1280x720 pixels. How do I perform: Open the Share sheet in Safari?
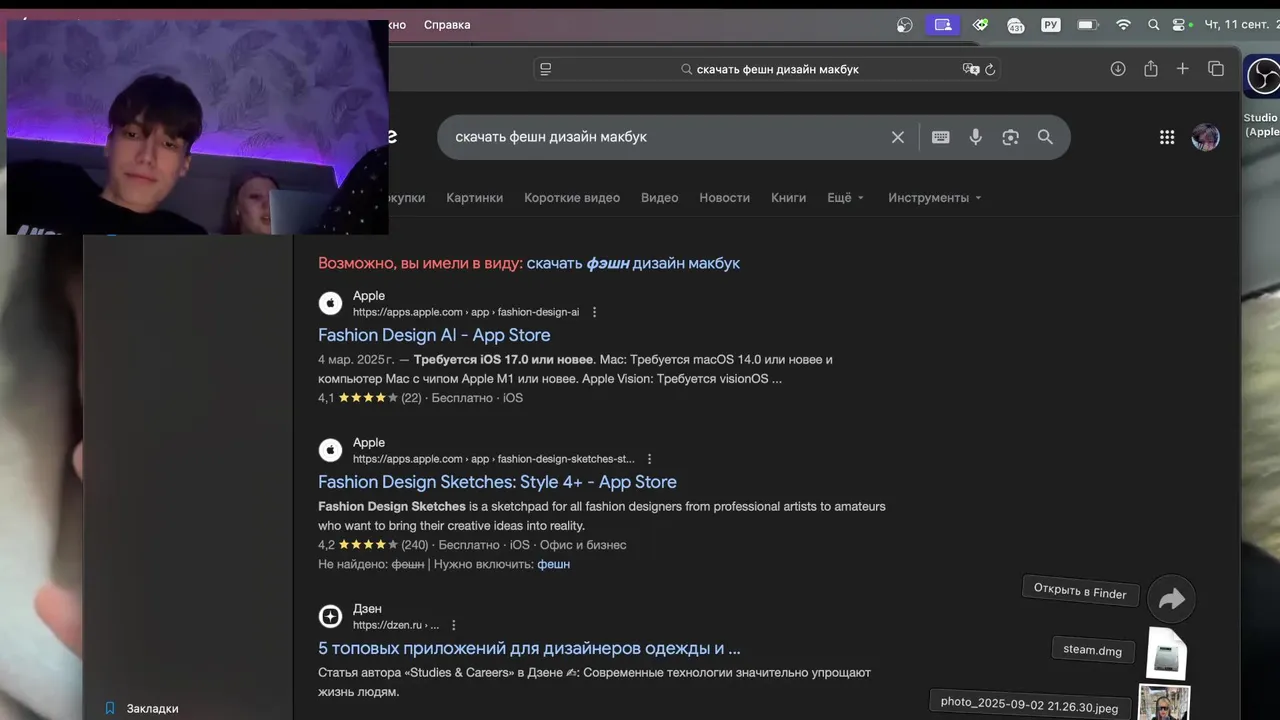click(x=1151, y=68)
